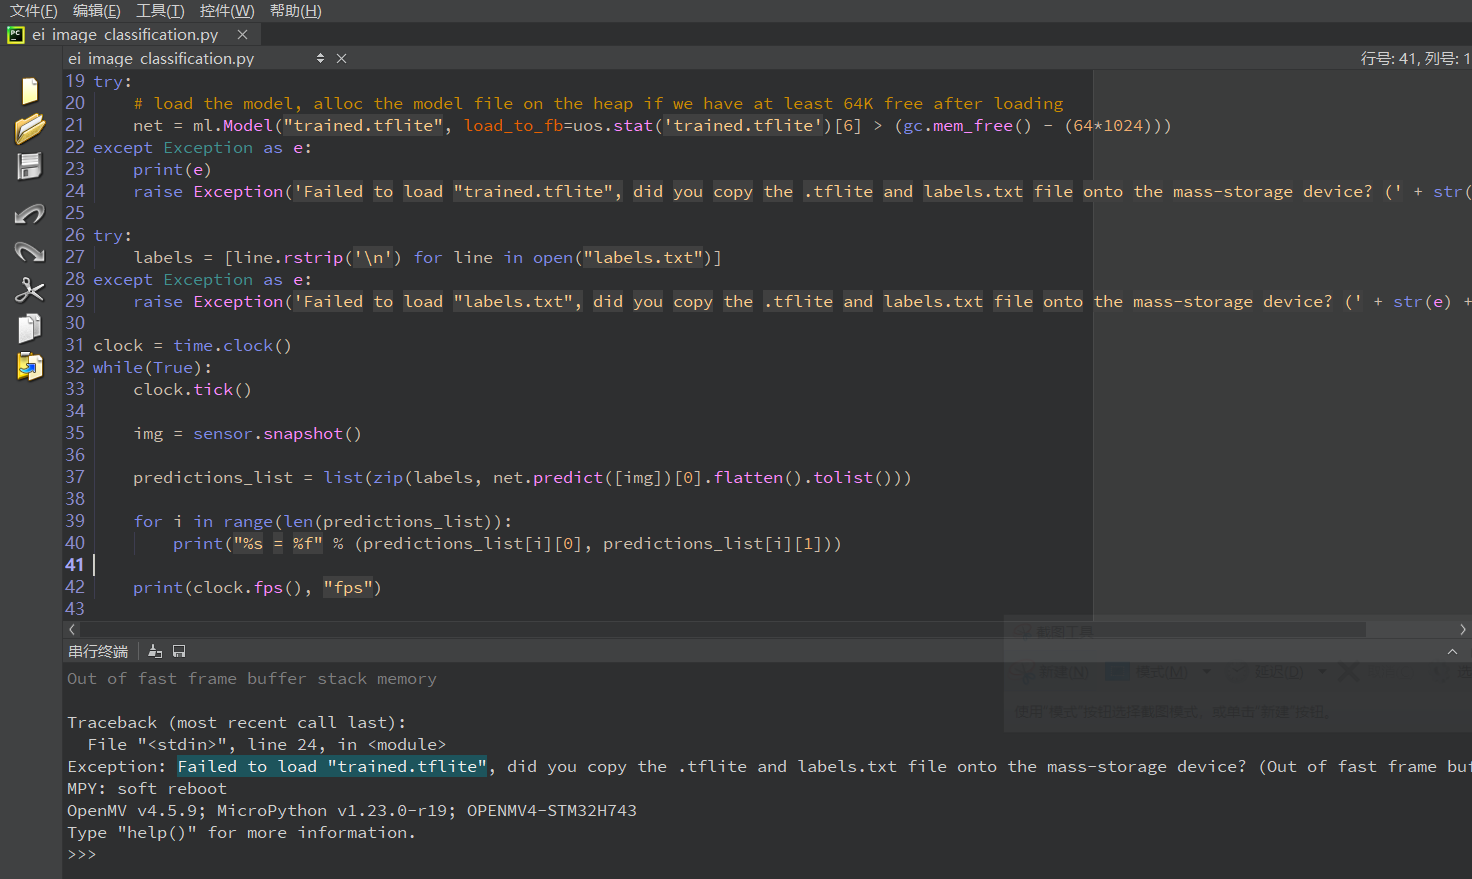Click the OpenMV v4.5.9 version line
This screenshot has height=879, width=1472.
(x=352, y=810)
